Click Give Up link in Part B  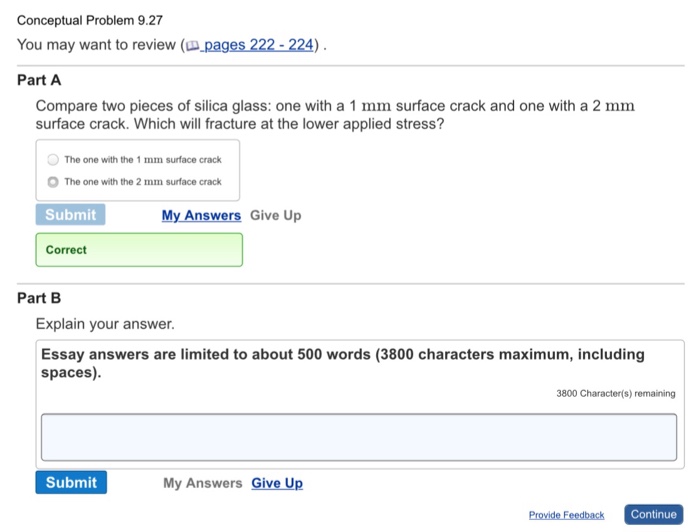[x=277, y=483]
